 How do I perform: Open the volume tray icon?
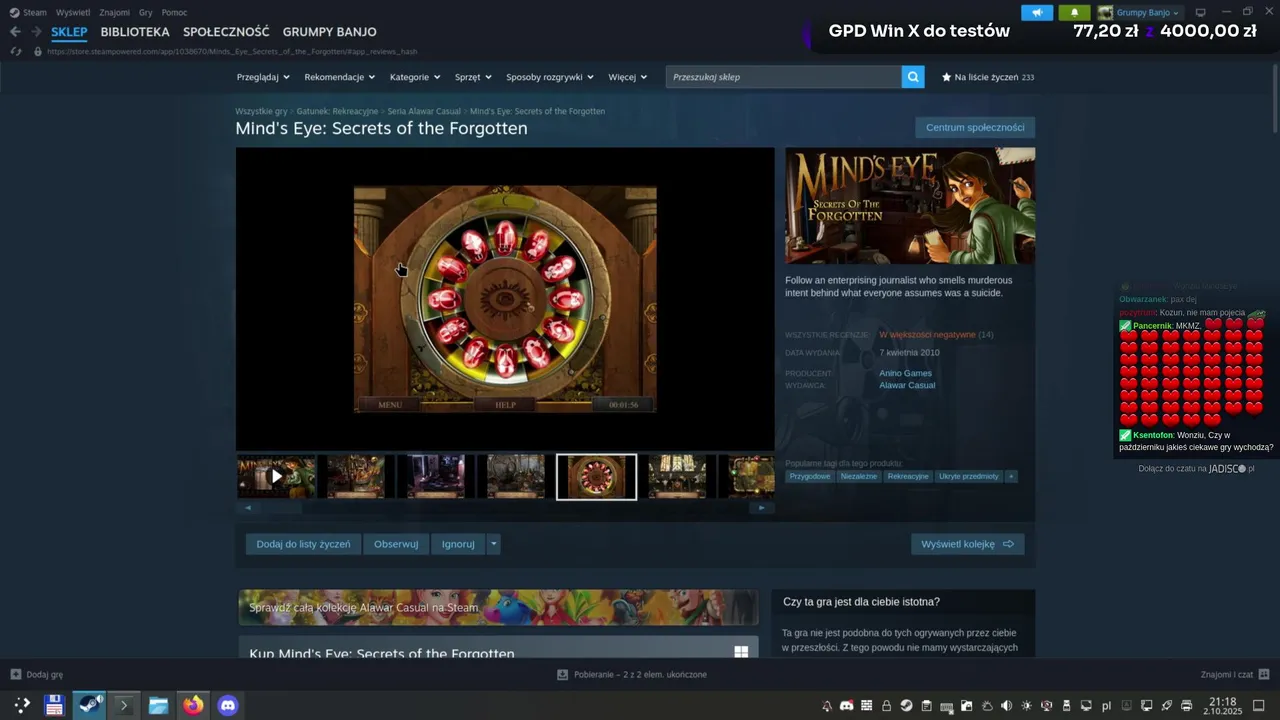(1007, 706)
